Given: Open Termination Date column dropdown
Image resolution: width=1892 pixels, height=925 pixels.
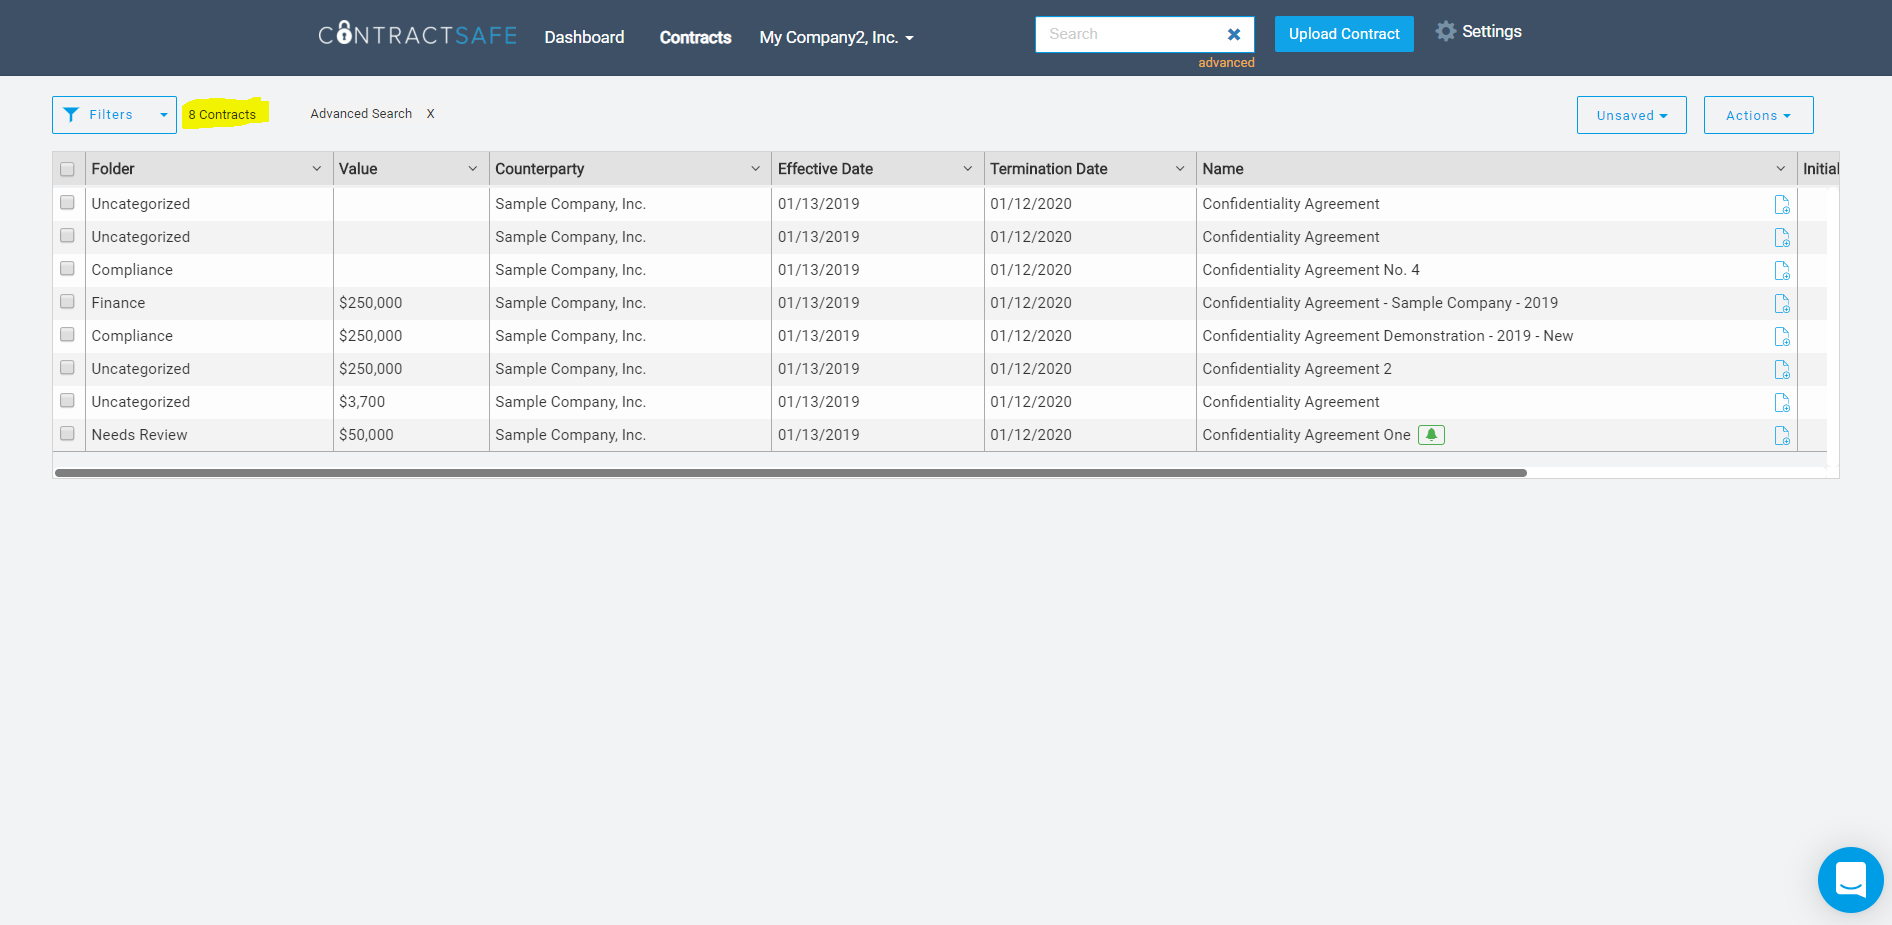Looking at the screenshot, I should (1180, 169).
